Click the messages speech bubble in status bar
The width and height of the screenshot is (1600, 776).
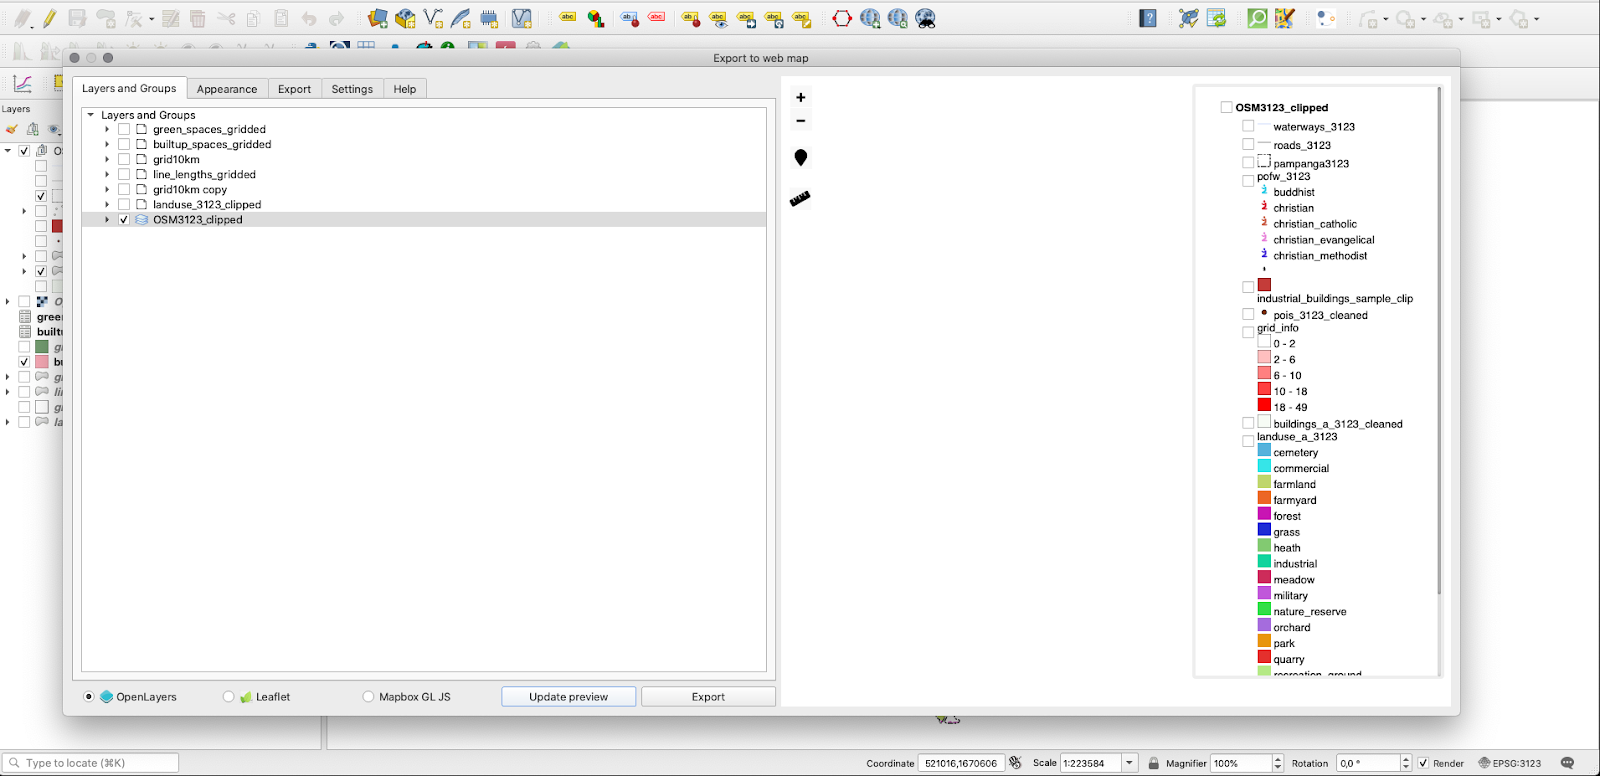1567,763
